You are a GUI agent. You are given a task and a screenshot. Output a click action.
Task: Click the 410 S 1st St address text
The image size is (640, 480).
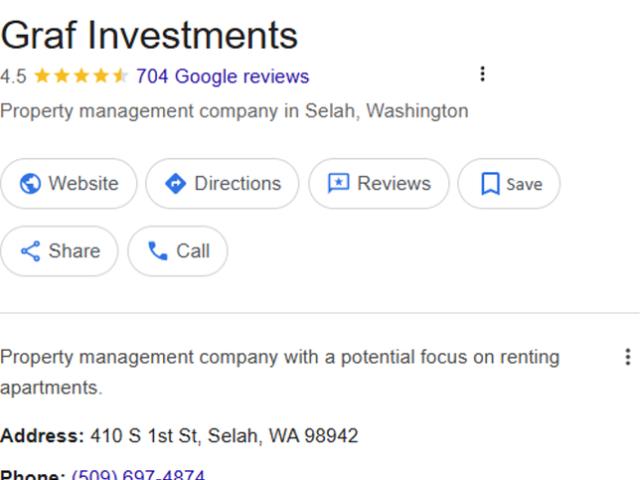coord(224,436)
